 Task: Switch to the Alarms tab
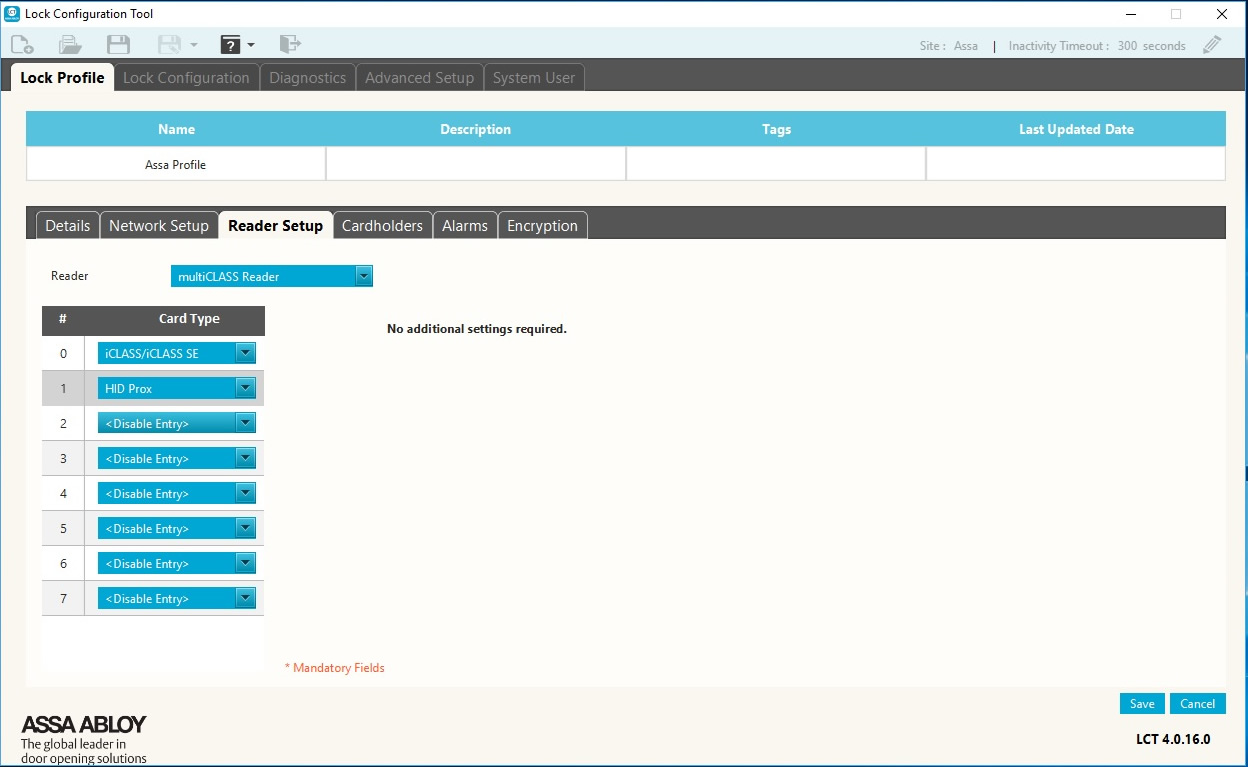click(465, 226)
